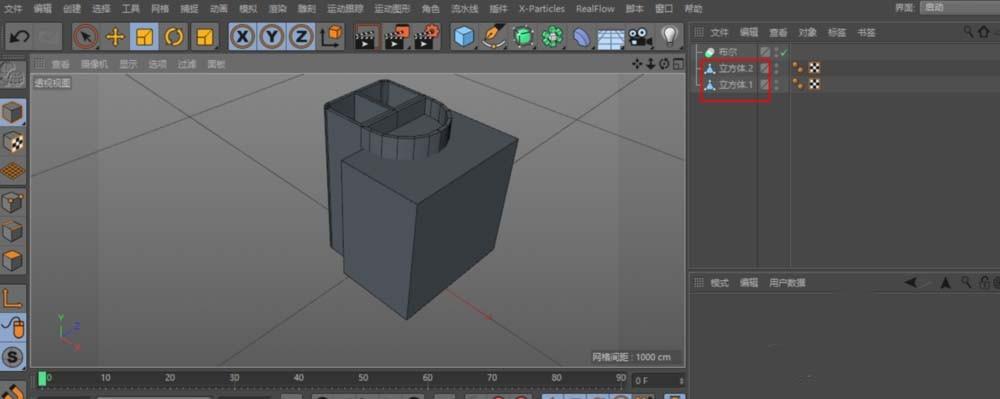Select 立方体.1 object in Object Manager
The width and height of the screenshot is (1000, 399).
coord(736,84)
